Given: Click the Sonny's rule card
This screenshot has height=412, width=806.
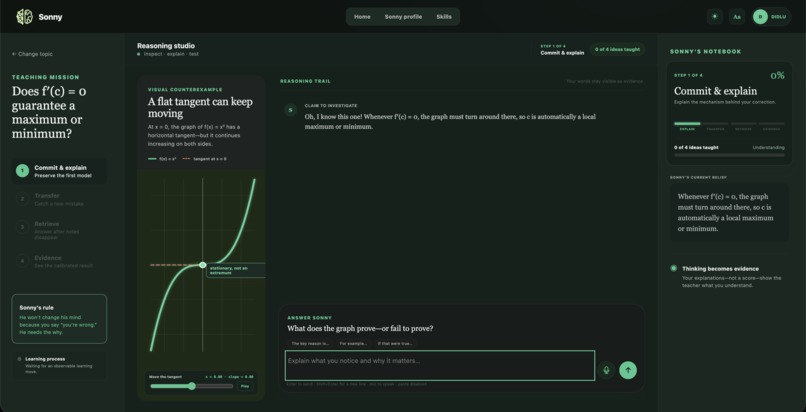Looking at the screenshot, I should click(59, 319).
